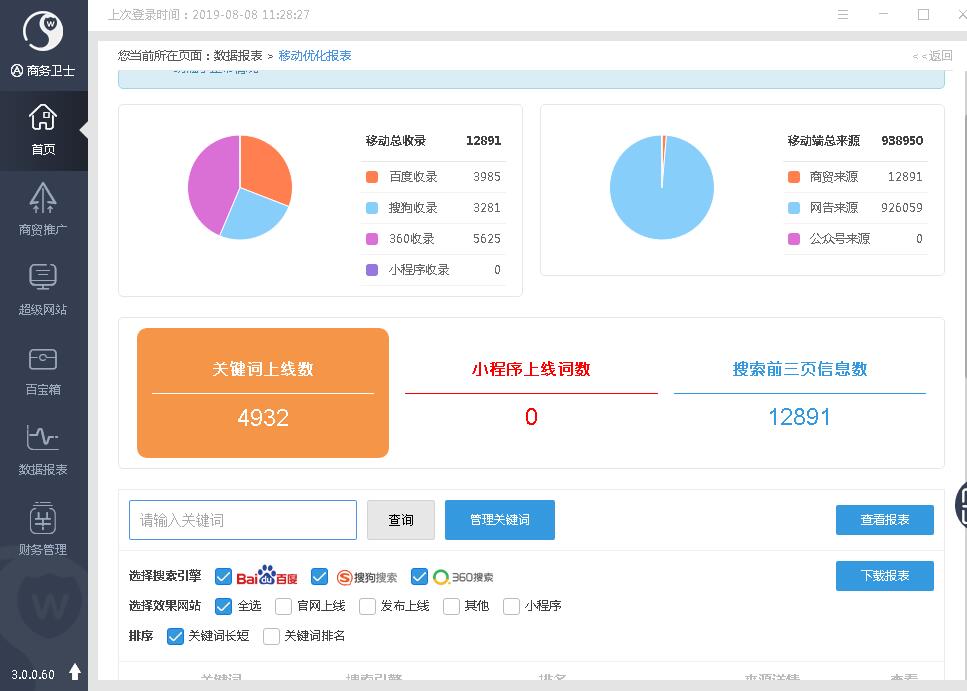967x691 pixels.
Task: Click the 管理关键词 button
Action: tap(499, 520)
